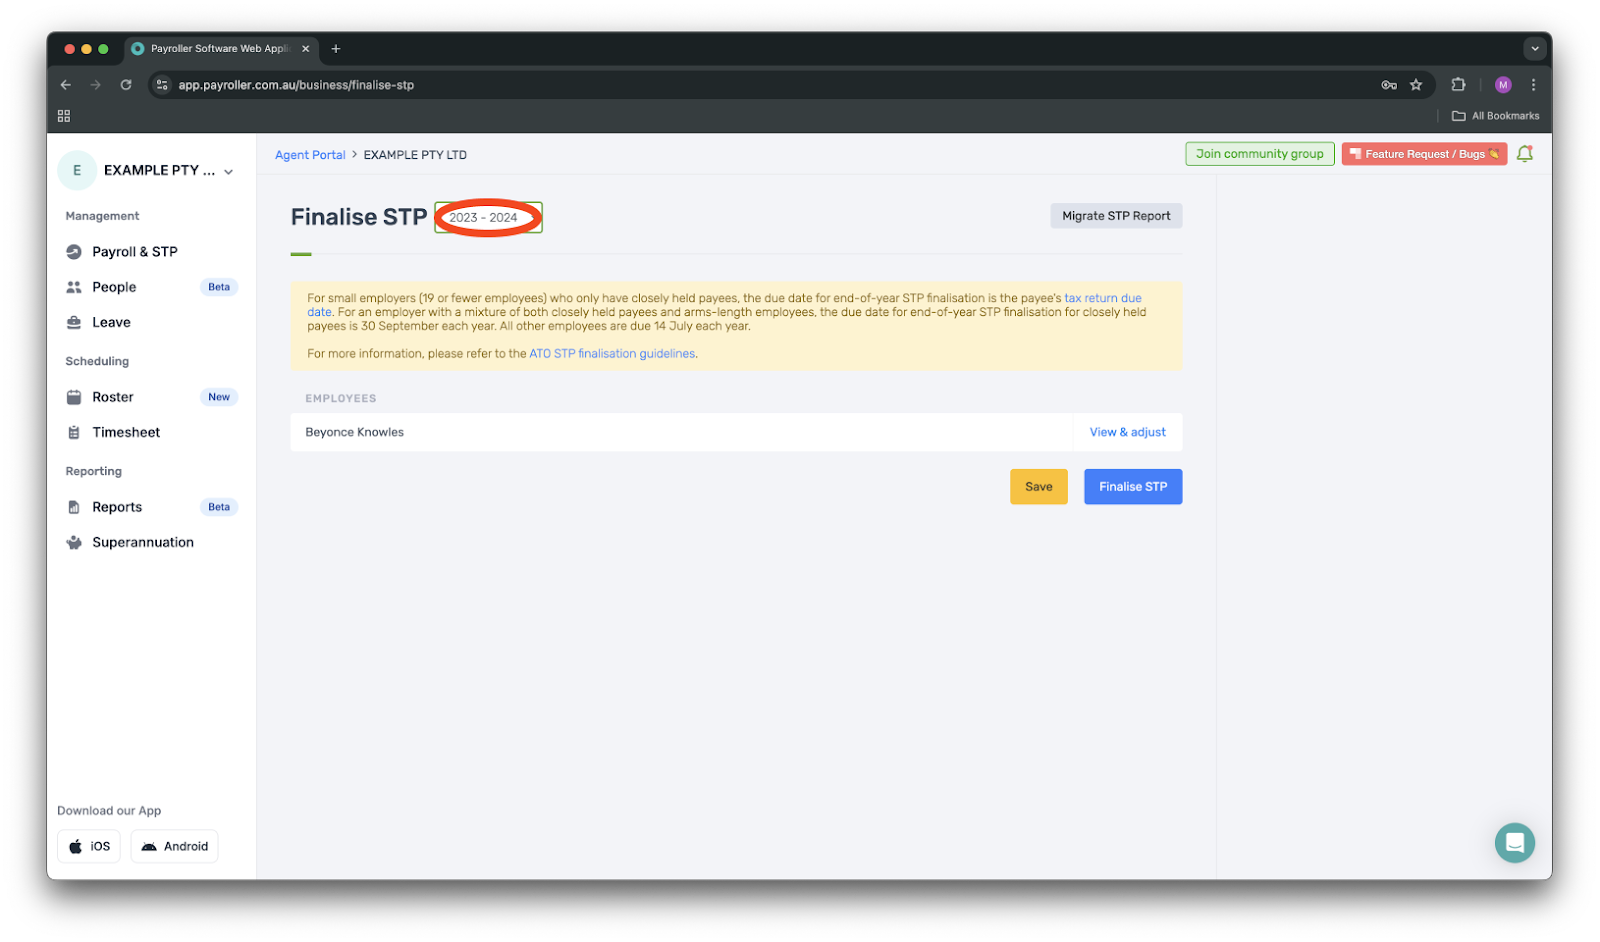Go to Leave management
1600x942 pixels.
click(x=111, y=322)
